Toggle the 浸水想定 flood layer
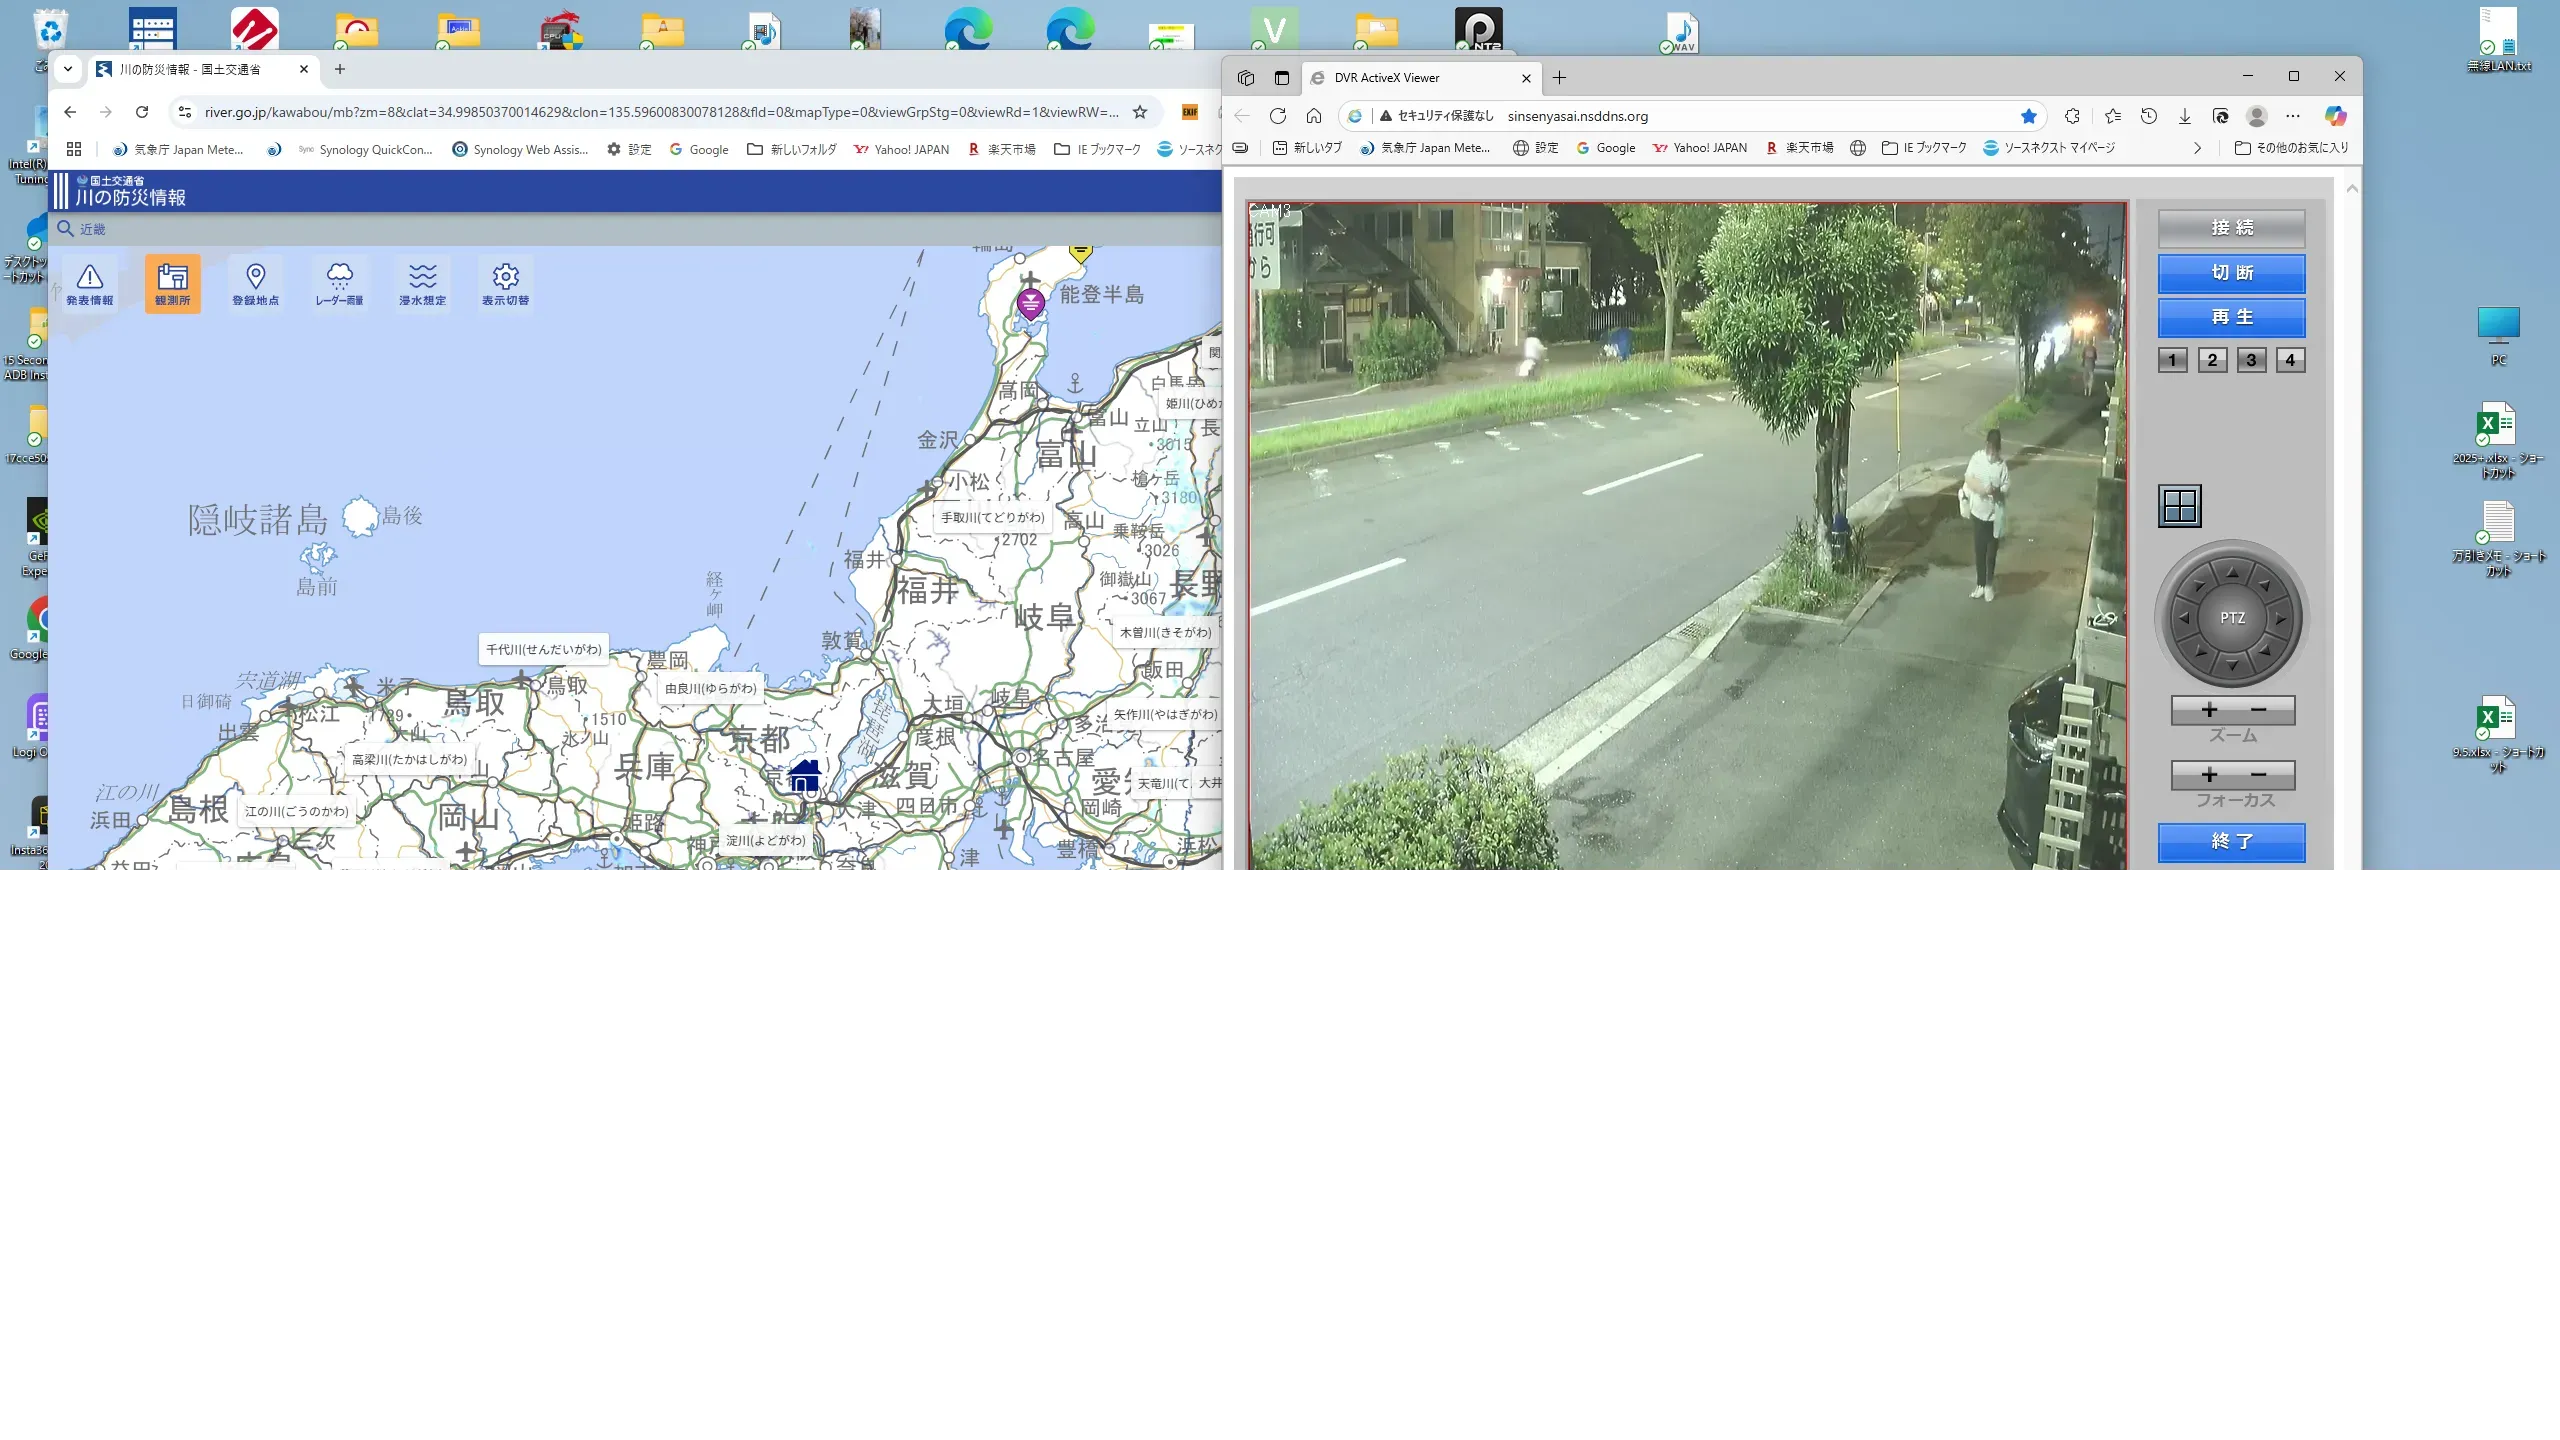The height and width of the screenshot is (1440, 2560). 422,284
